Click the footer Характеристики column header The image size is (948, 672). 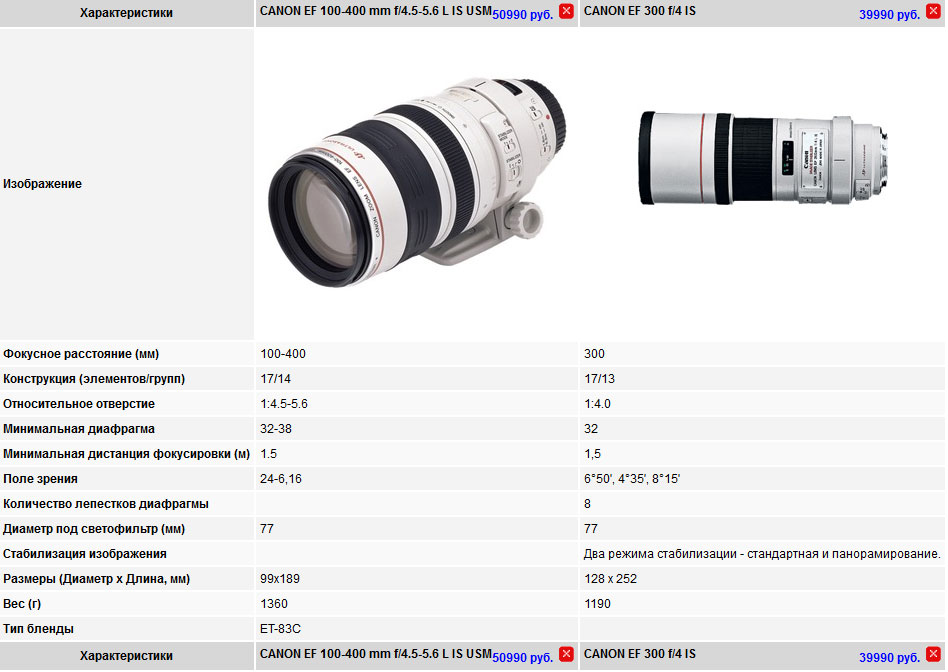pyautogui.click(x=126, y=656)
